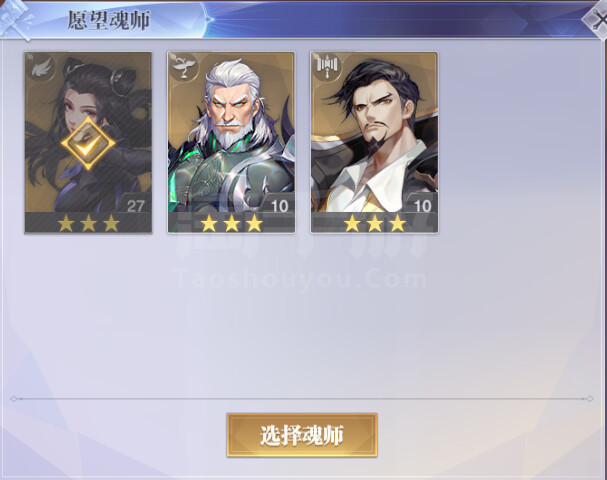Click the 选择魂师 button
The image size is (607, 480).
(302, 435)
